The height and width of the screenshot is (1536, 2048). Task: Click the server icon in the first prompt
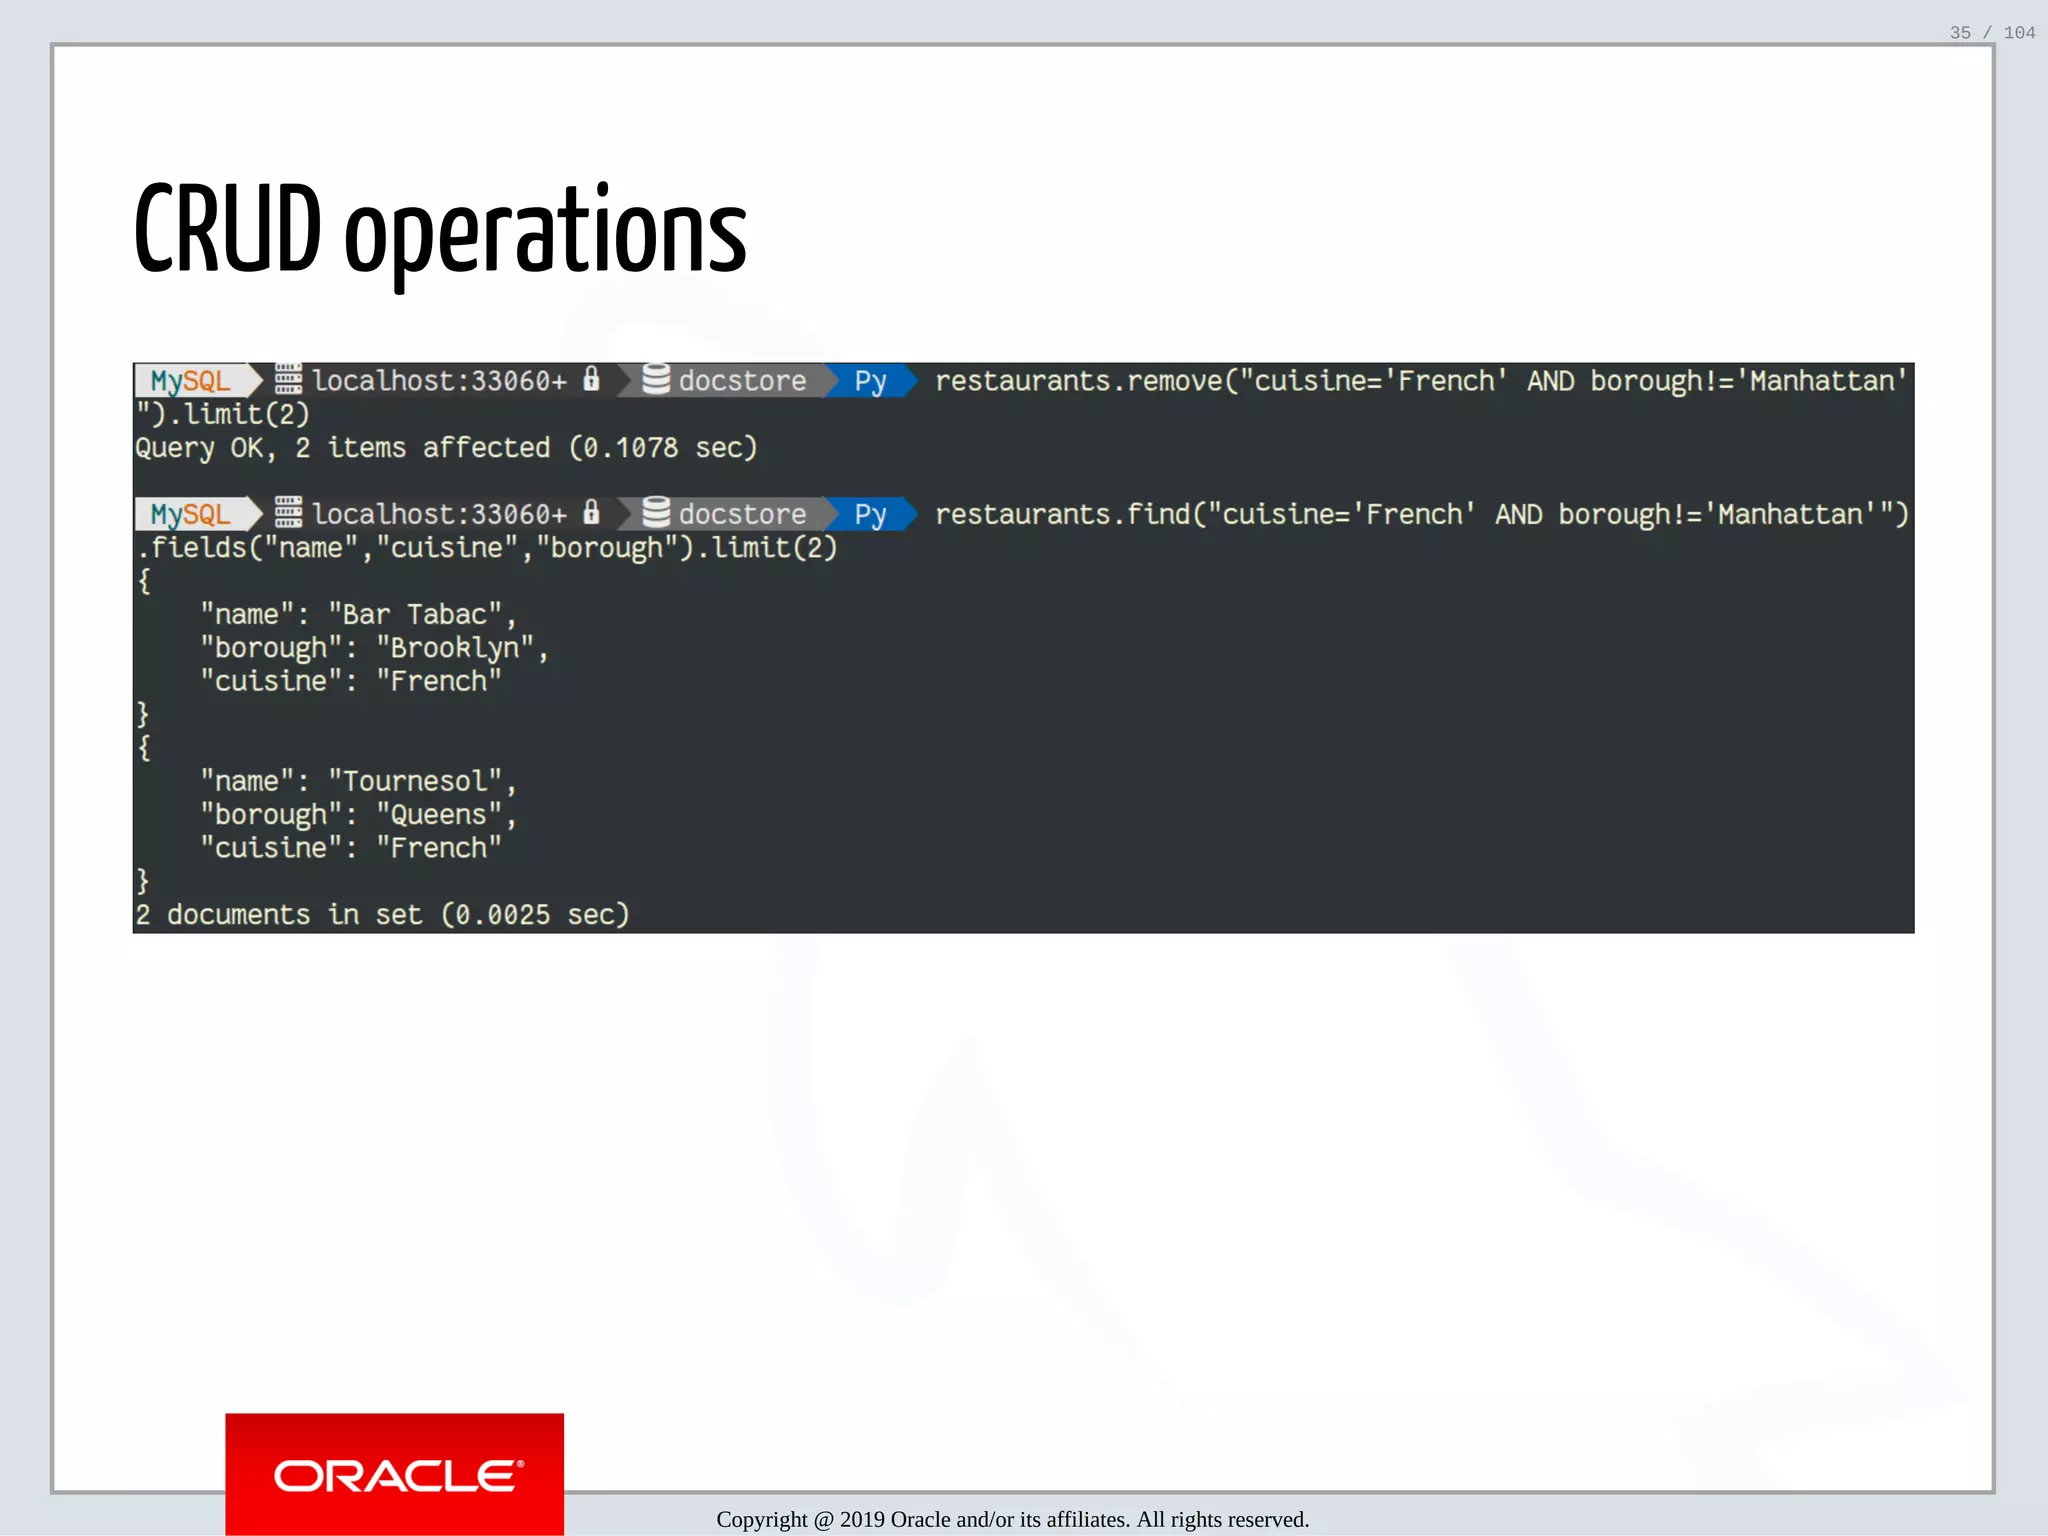click(288, 379)
